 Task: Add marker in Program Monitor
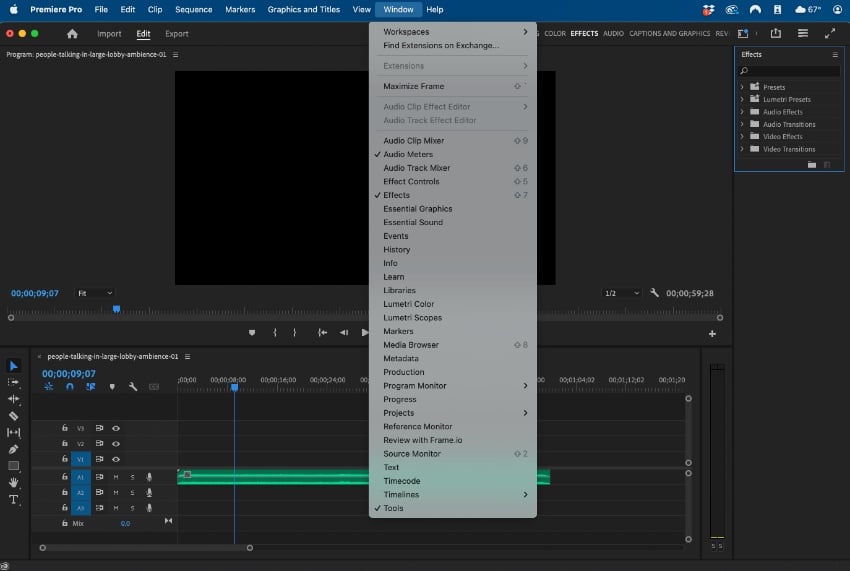pyautogui.click(x=252, y=332)
